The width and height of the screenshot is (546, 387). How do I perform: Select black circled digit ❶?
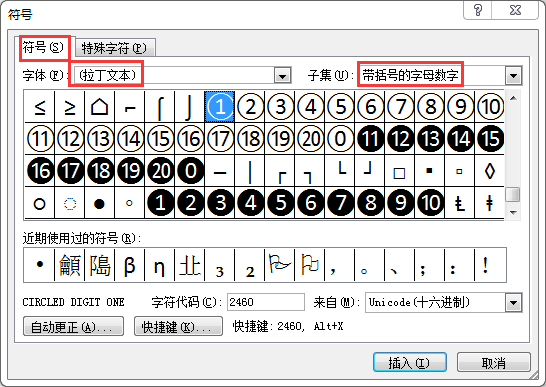click(x=160, y=203)
